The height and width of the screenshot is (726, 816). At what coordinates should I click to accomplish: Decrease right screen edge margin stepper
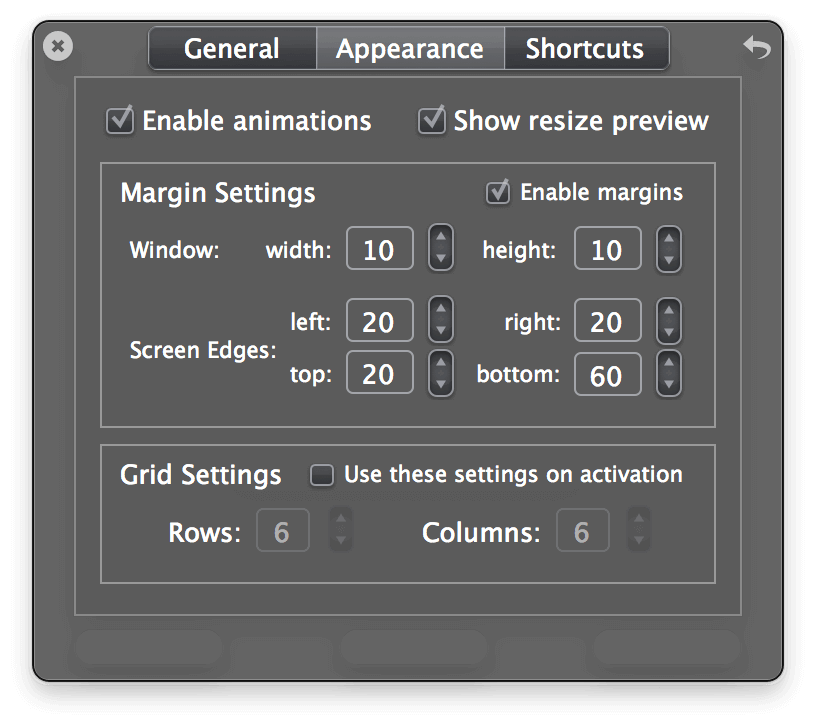point(669,332)
